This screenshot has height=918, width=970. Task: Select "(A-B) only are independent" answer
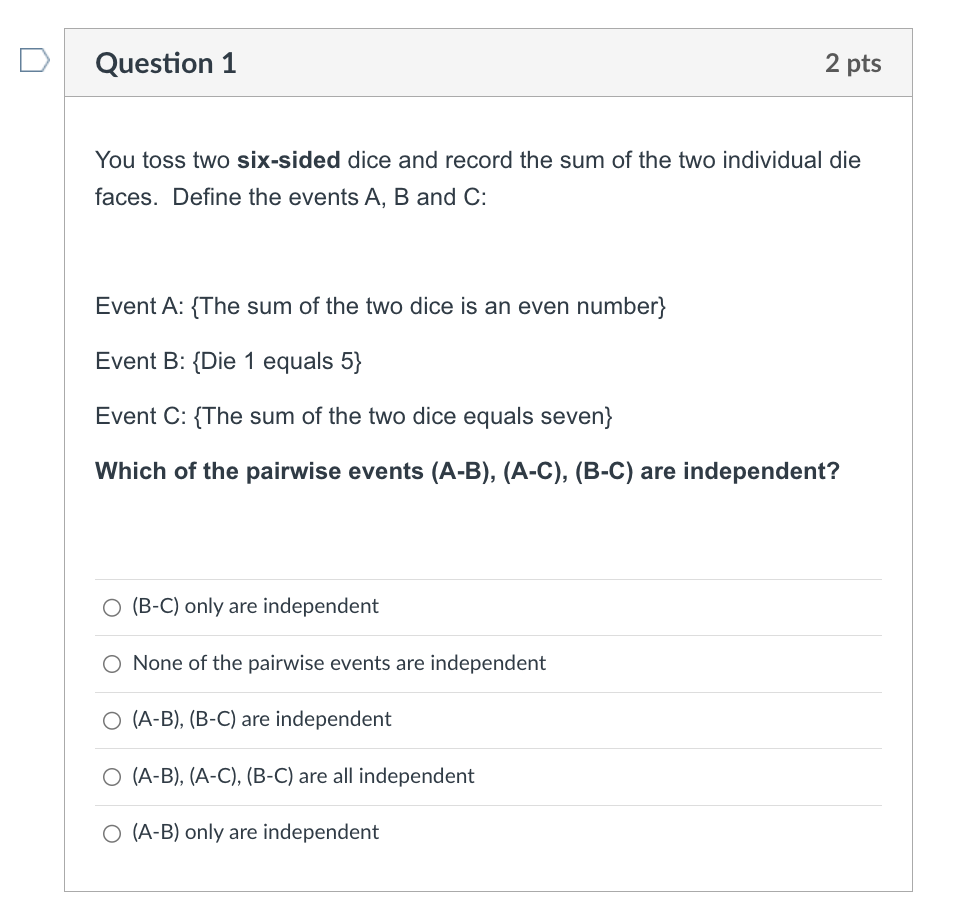pos(112,832)
